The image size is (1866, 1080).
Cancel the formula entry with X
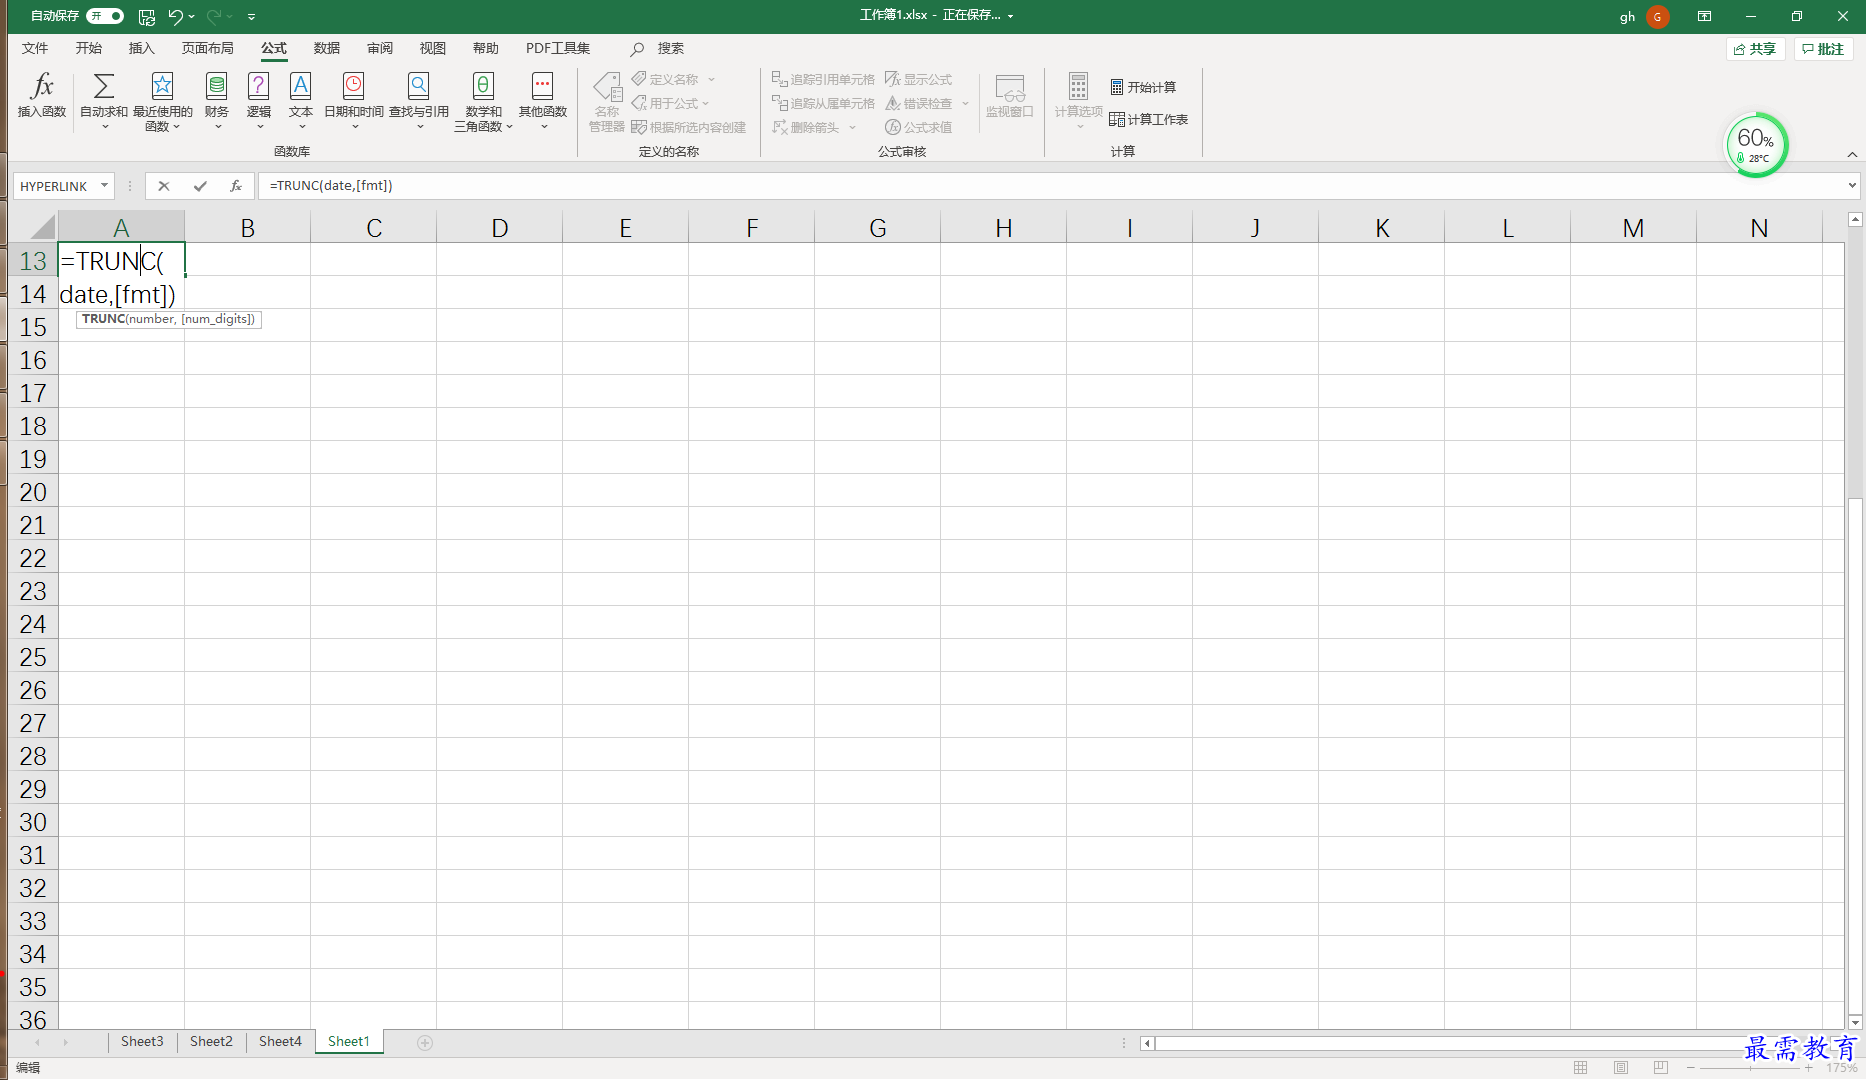(164, 186)
